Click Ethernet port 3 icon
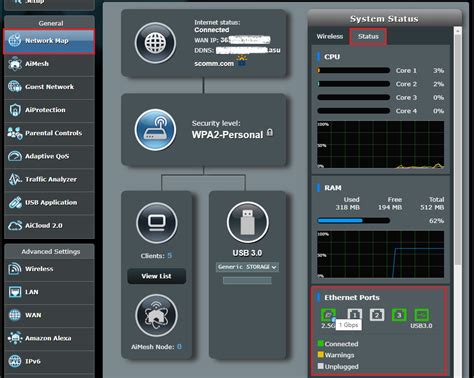474x378 pixels. click(399, 315)
